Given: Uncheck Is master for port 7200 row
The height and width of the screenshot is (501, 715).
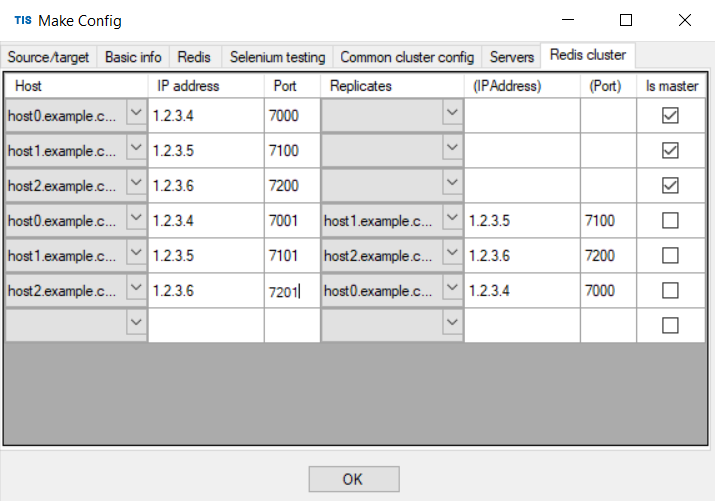Looking at the screenshot, I should [x=670, y=186].
